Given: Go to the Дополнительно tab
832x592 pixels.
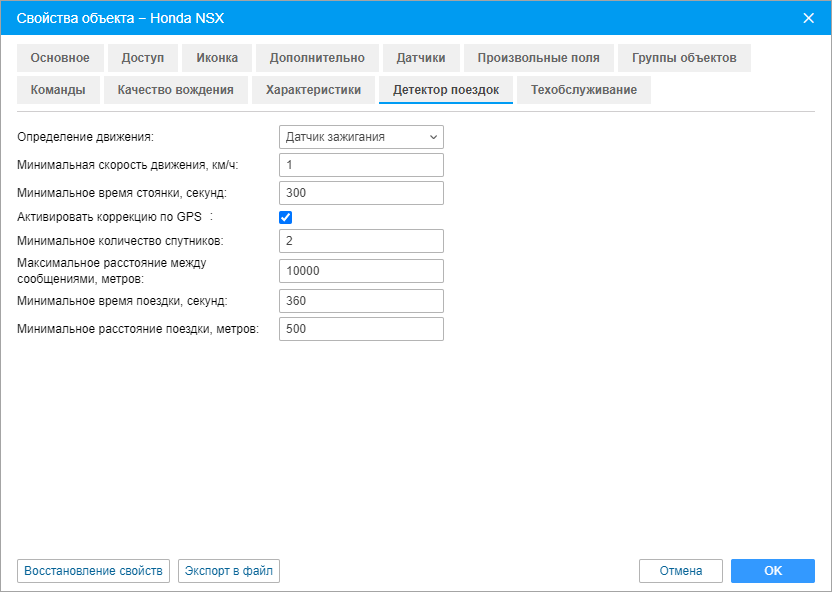Looking at the screenshot, I should point(317,58).
